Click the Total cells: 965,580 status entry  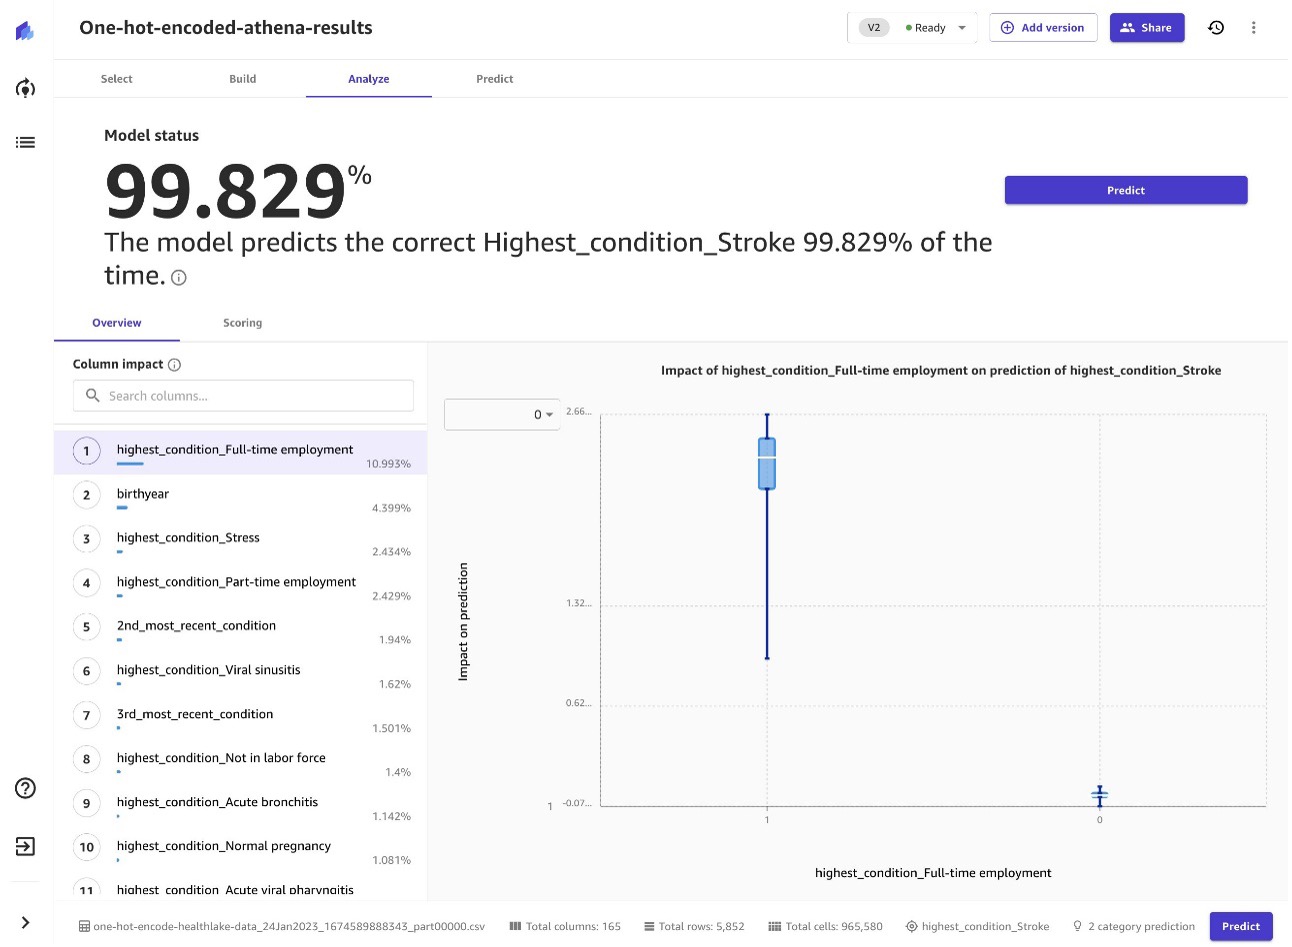(825, 926)
